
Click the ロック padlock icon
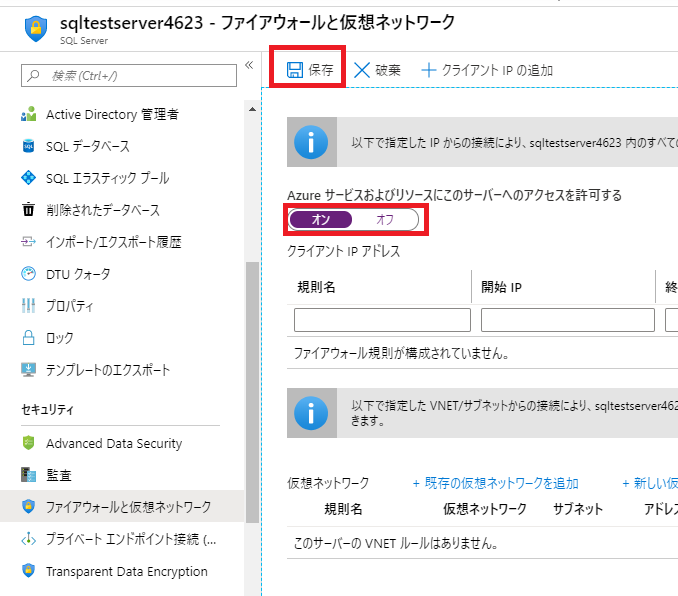point(29,337)
